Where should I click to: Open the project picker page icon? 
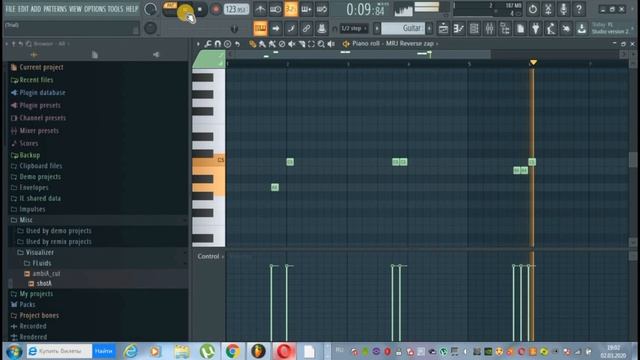coord(520,29)
